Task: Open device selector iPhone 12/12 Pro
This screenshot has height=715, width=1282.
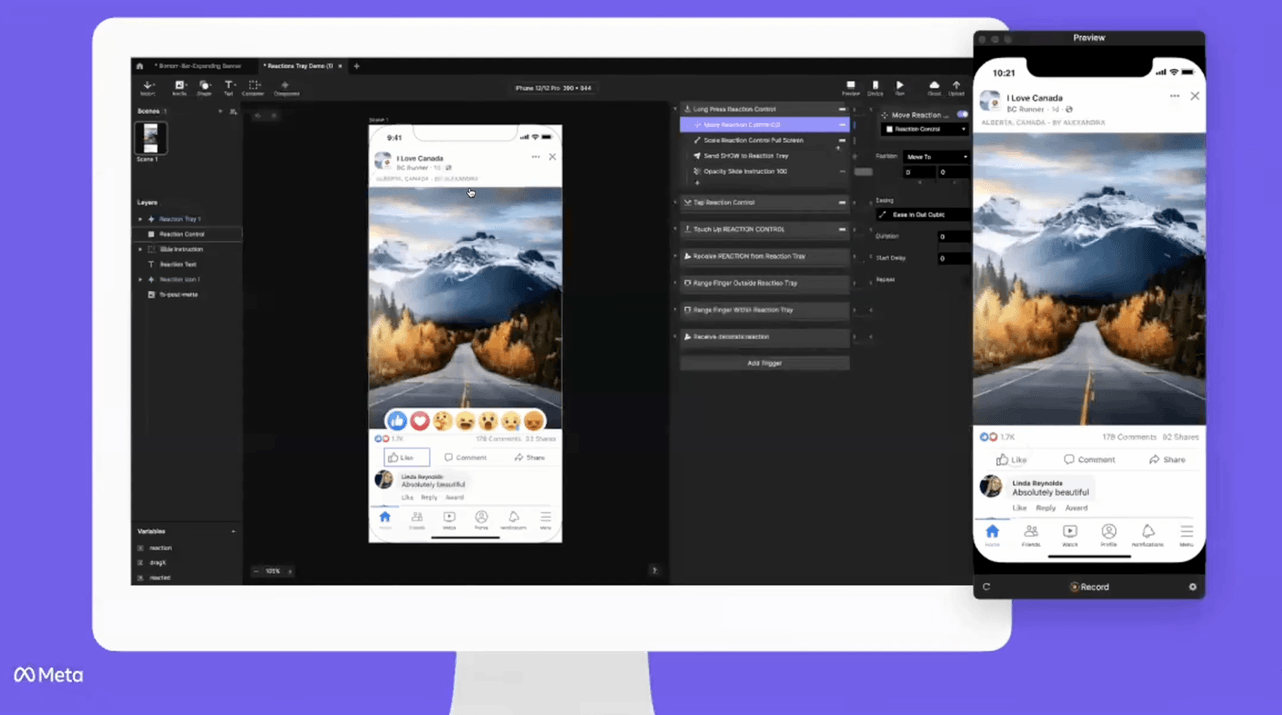Action: [553, 88]
